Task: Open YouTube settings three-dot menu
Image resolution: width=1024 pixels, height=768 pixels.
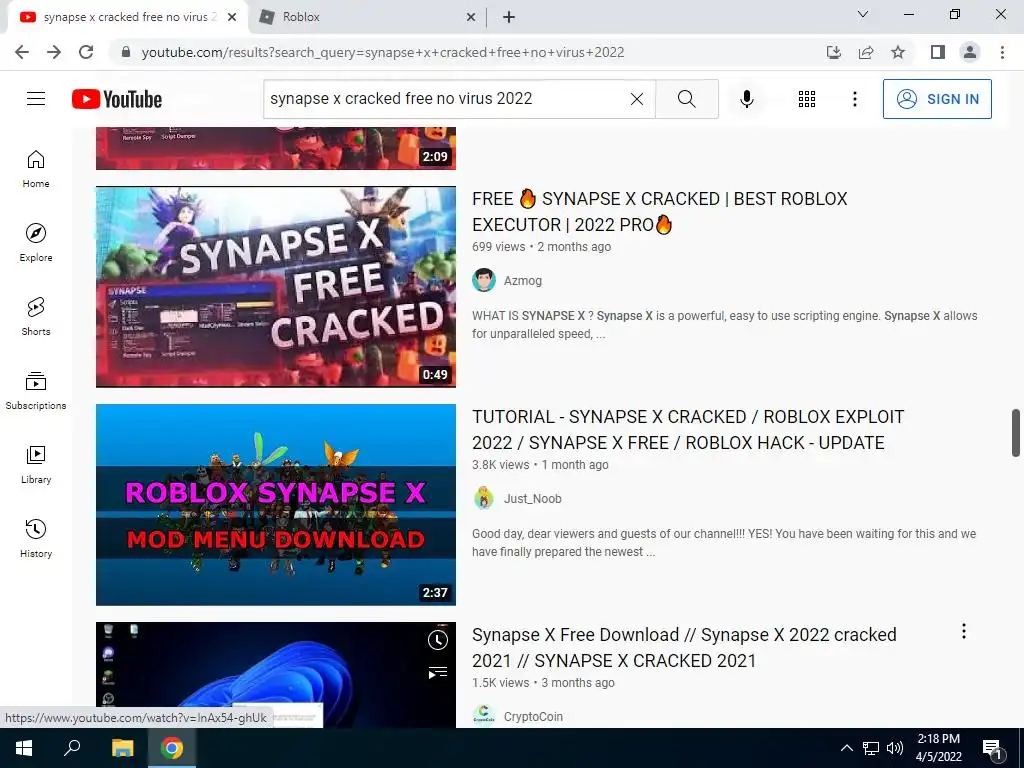Action: (x=854, y=99)
